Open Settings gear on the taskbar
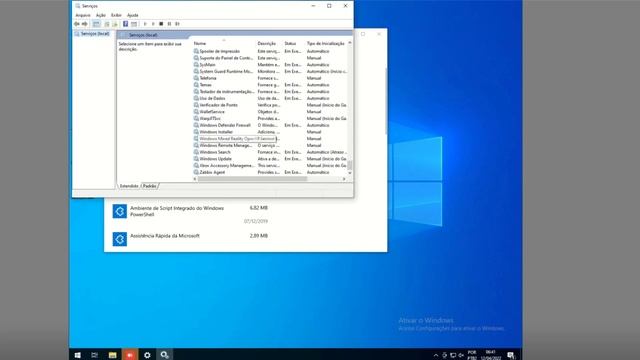The height and width of the screenshot is (360, 640). point(147,355)
